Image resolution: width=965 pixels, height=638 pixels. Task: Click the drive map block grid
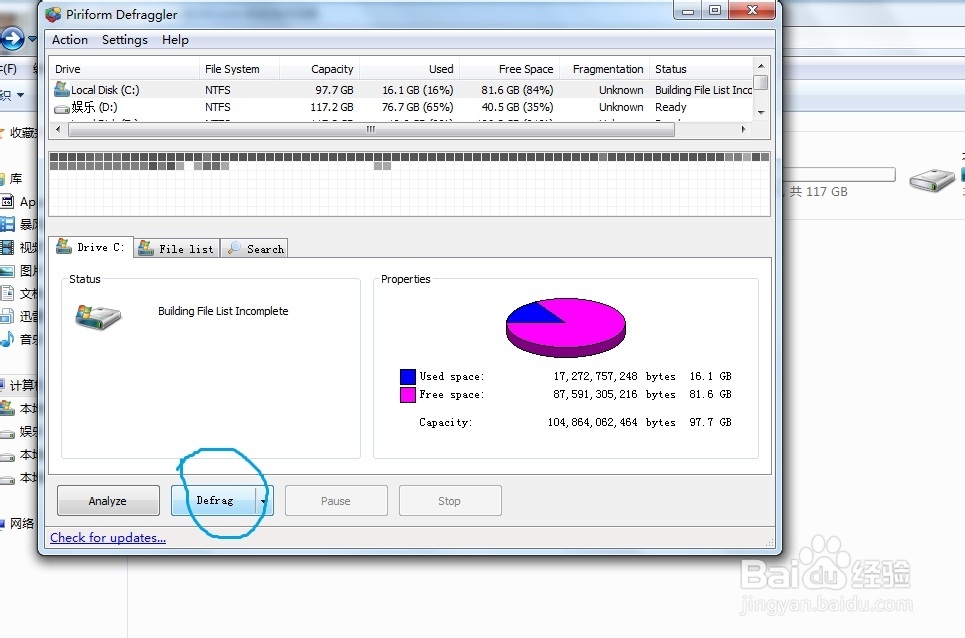409,184
